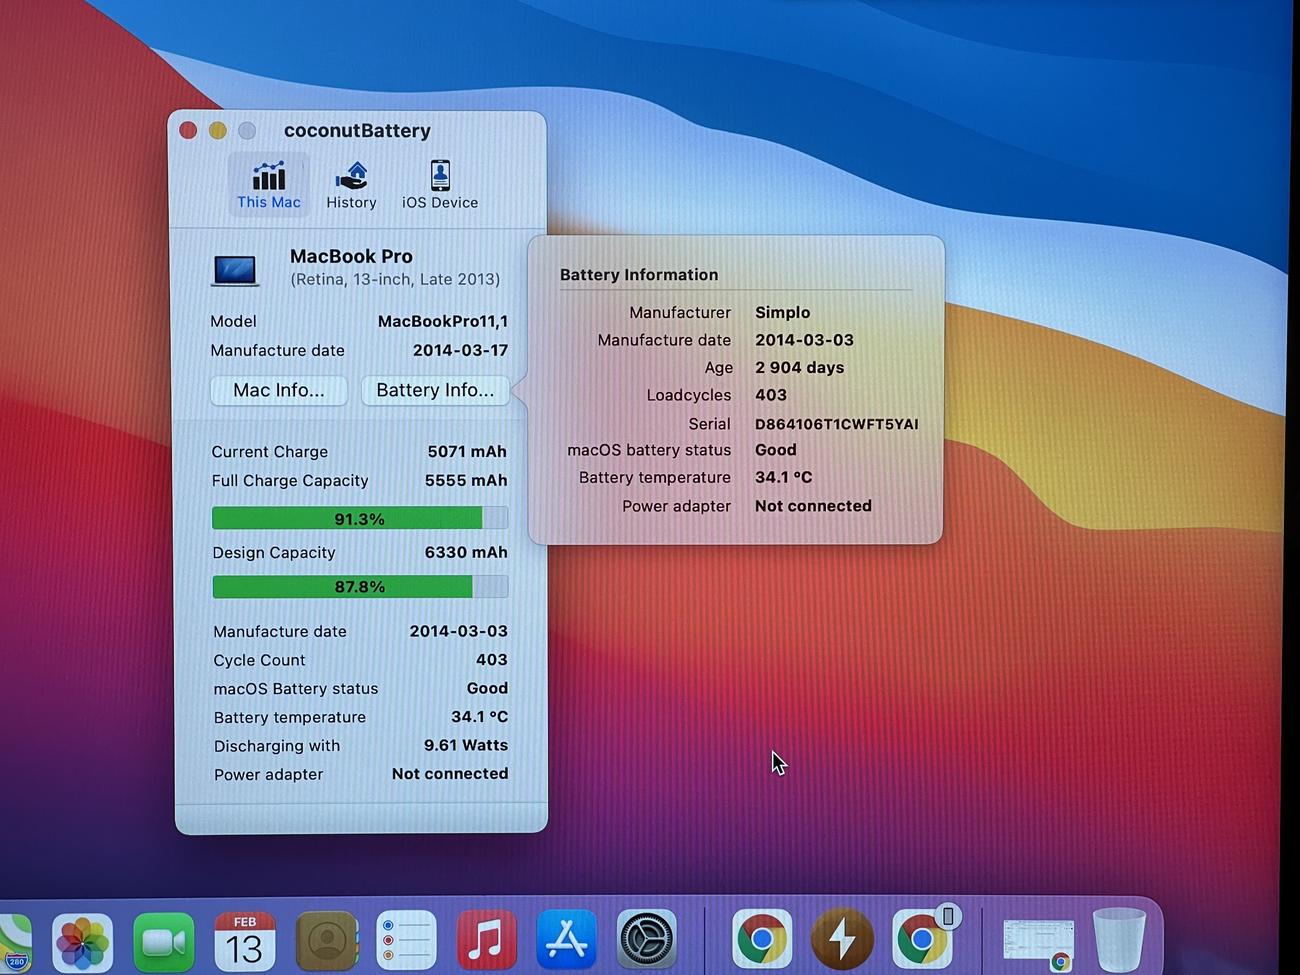1300x975 pixels.
Task: Click the Full Charge Capacity value 5555 mAh
Action: [x=466, y=480]
